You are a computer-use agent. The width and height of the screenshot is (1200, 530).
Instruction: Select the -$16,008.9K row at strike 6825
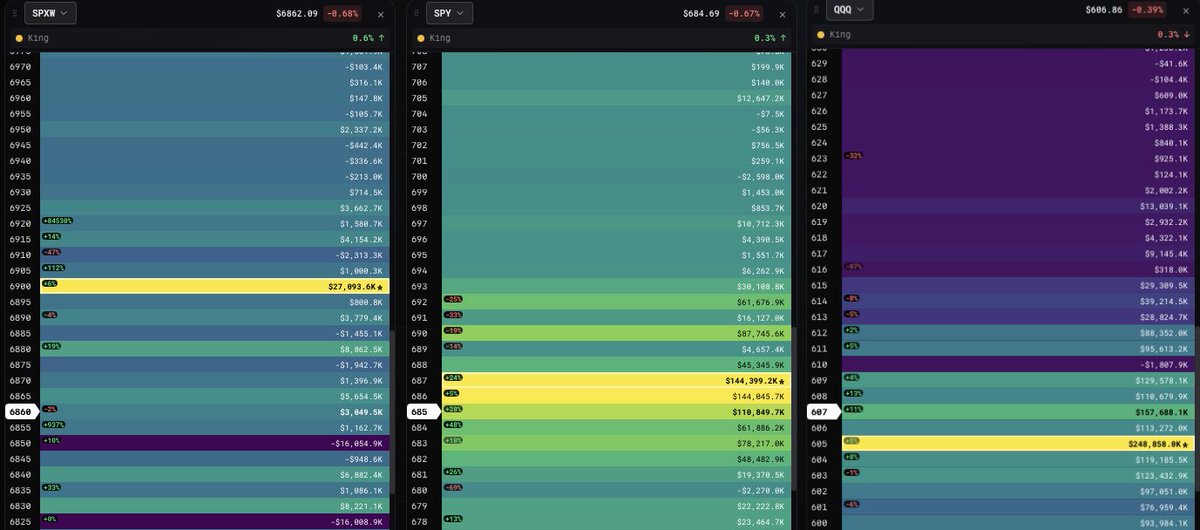215,521
